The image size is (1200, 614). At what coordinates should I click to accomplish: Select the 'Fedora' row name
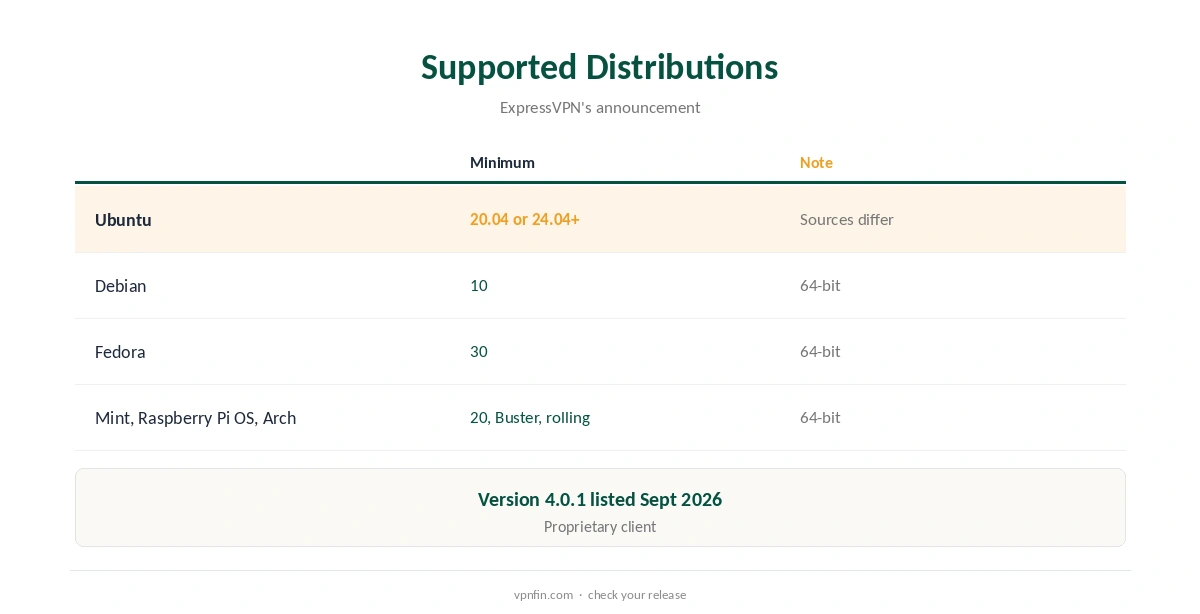coord(120,351)
